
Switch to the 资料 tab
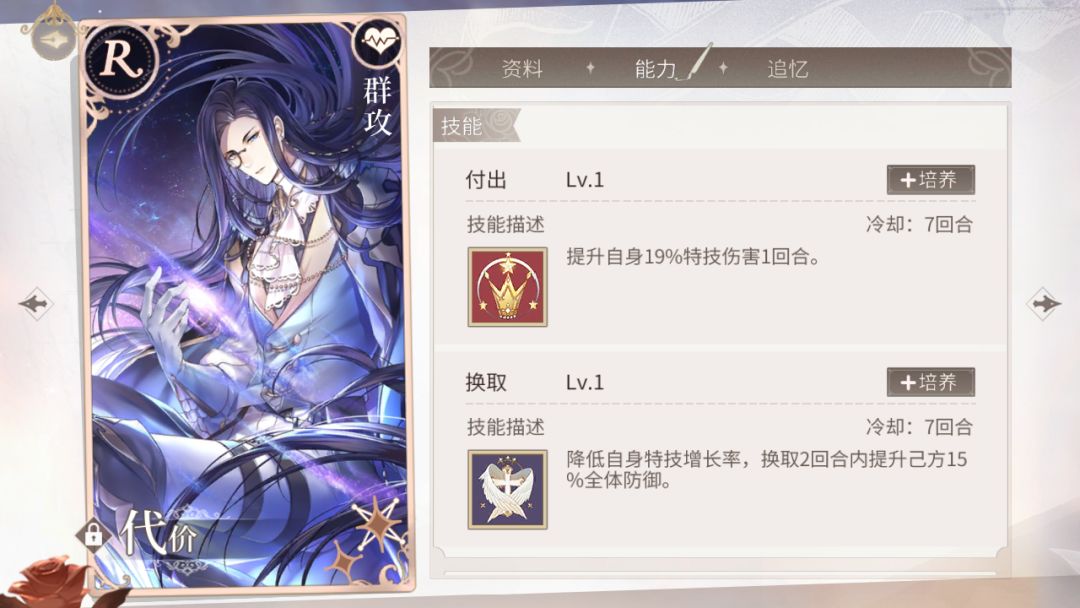(522, 68)
